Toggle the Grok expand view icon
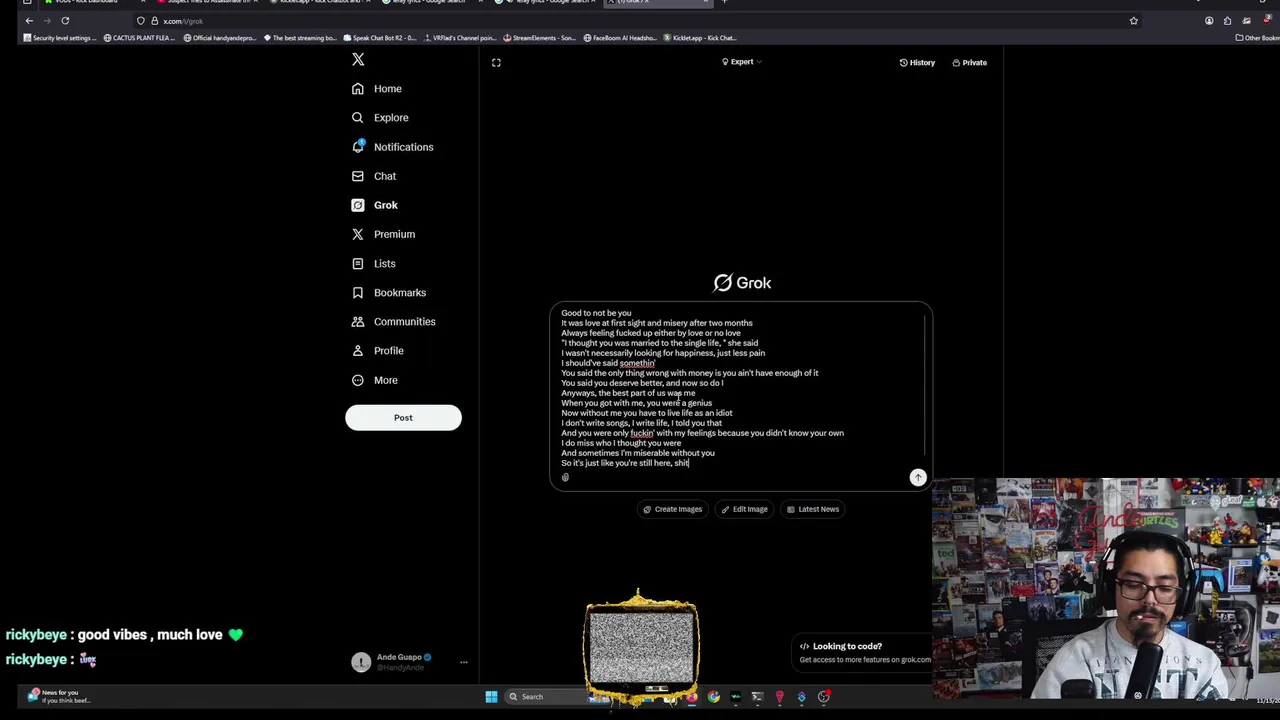Image resolution: width=1280 pixels, height=720 pixels. (x=496, y=62)
